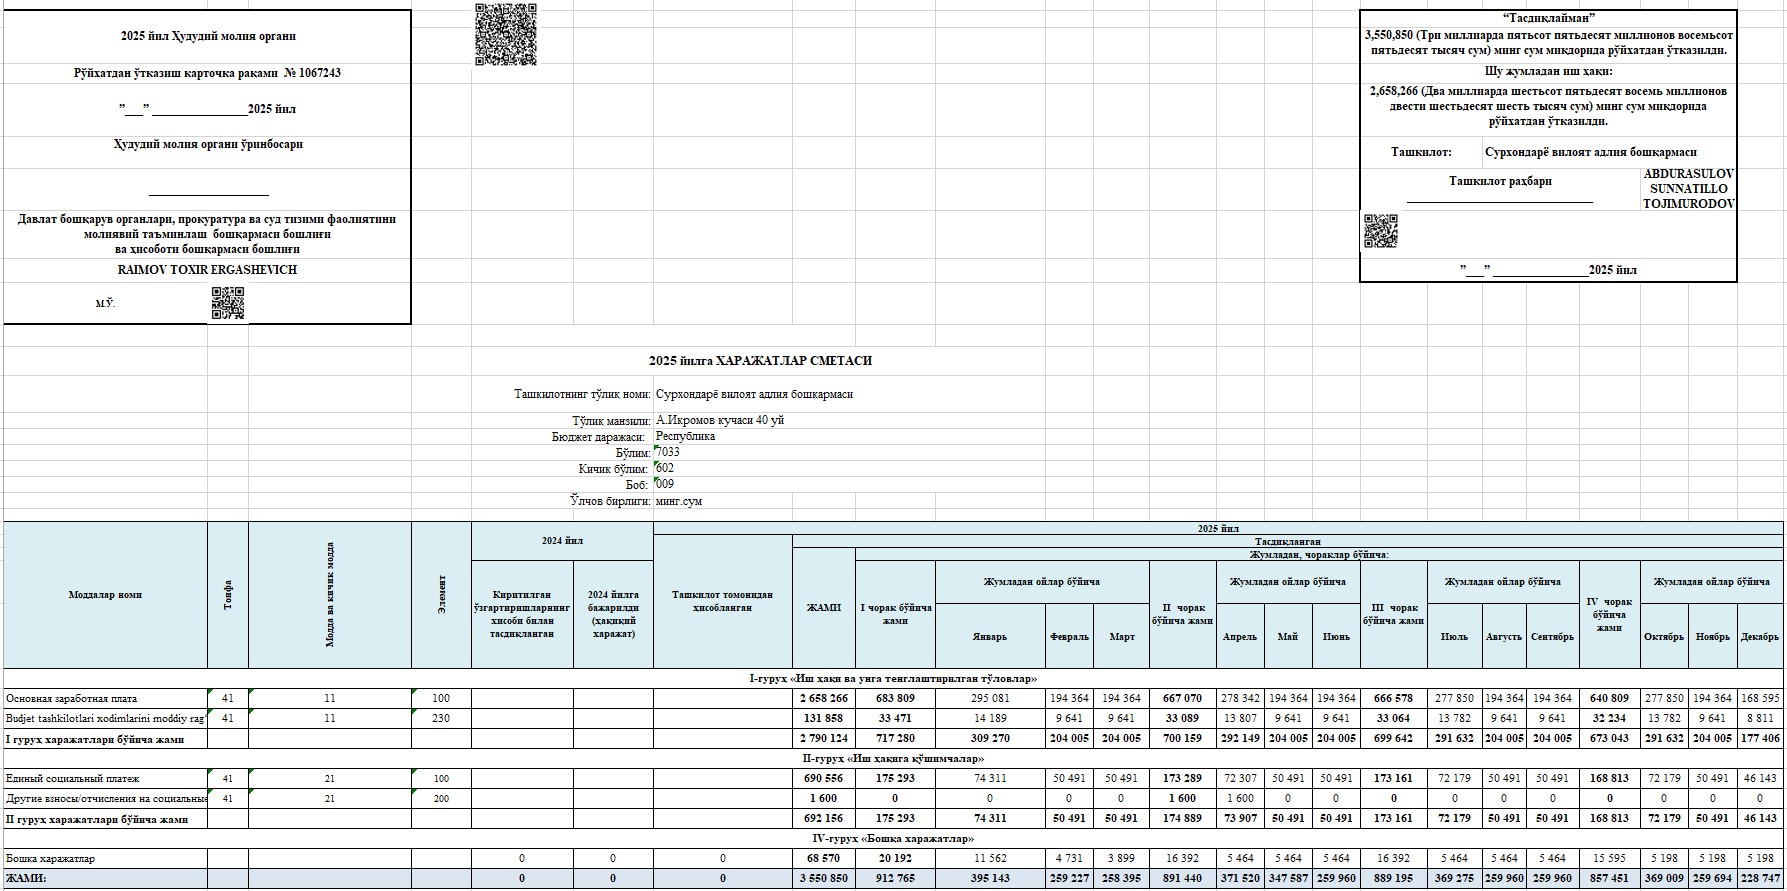The height and width of the screenshot is (891, 1787).
Task: Click the "Элемент" column header
Action: [x=442, y=595]
